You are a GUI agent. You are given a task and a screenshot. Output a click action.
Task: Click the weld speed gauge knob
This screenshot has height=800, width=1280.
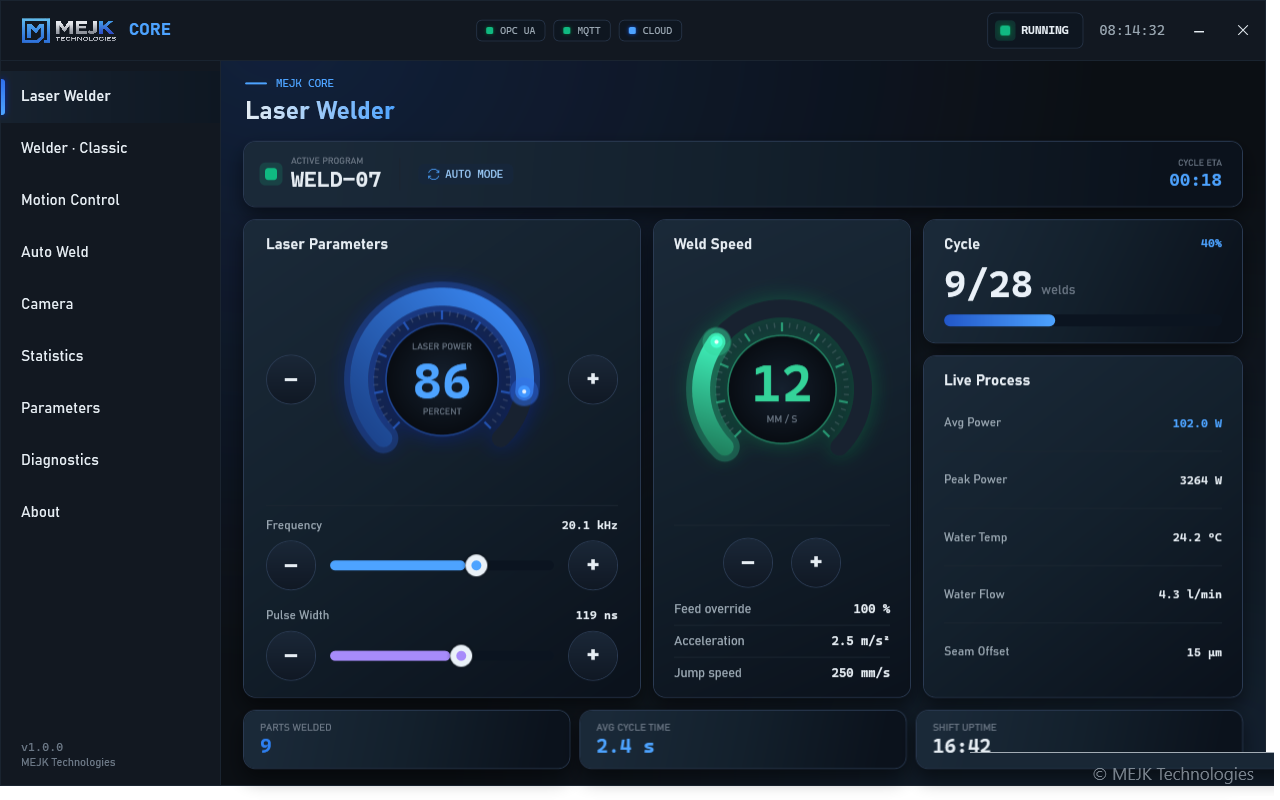pyautogui.click(x=716, y=342)
